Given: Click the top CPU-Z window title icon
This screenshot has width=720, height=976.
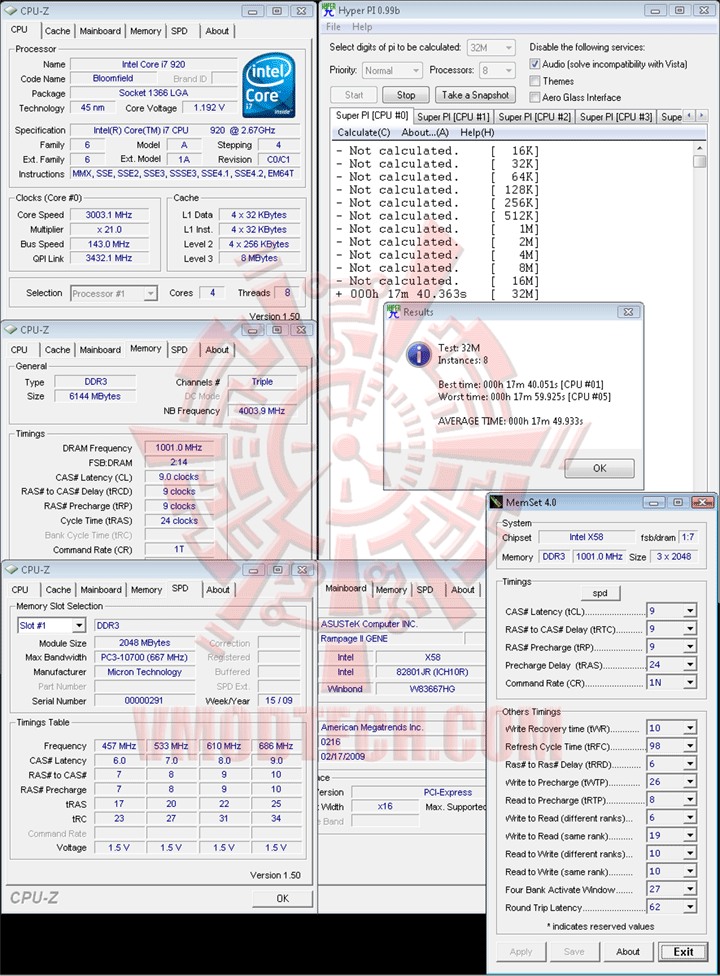Looking at the screenshot, I should 11,11.
